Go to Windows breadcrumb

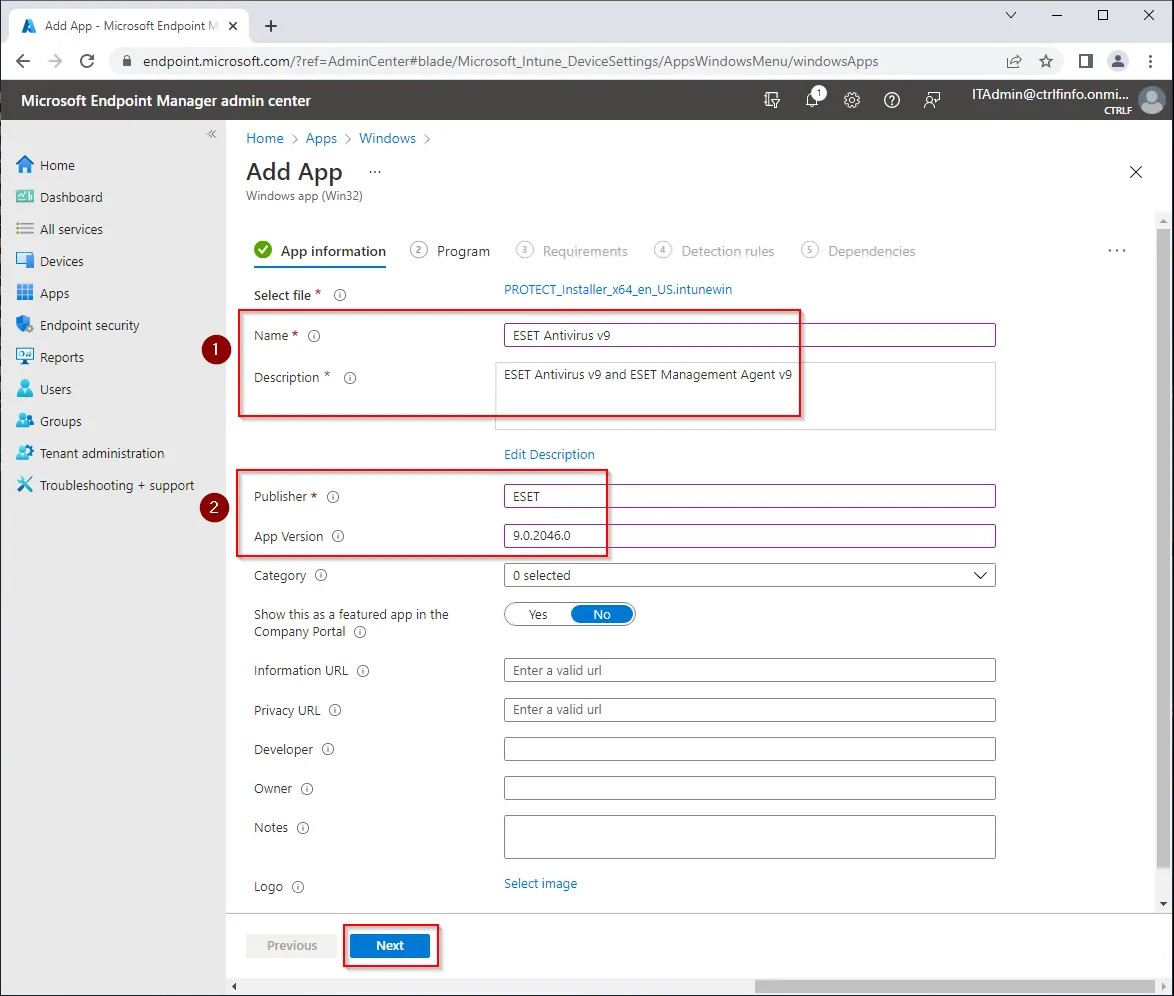coord(387,139)
